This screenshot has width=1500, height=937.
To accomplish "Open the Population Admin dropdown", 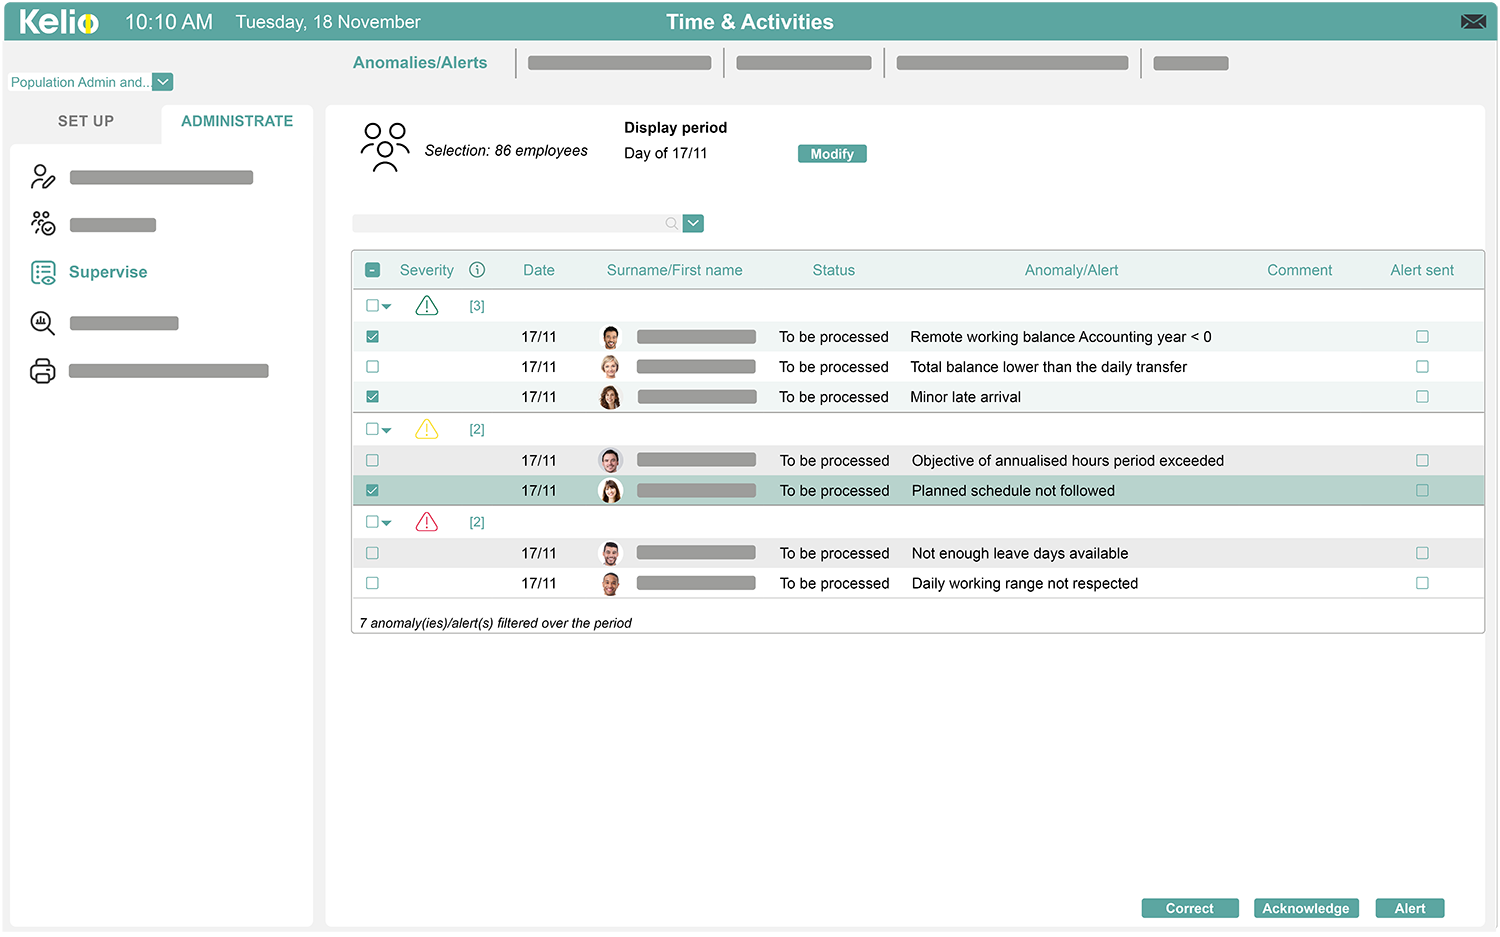I will pyautogui.click(x=162, y=82).
